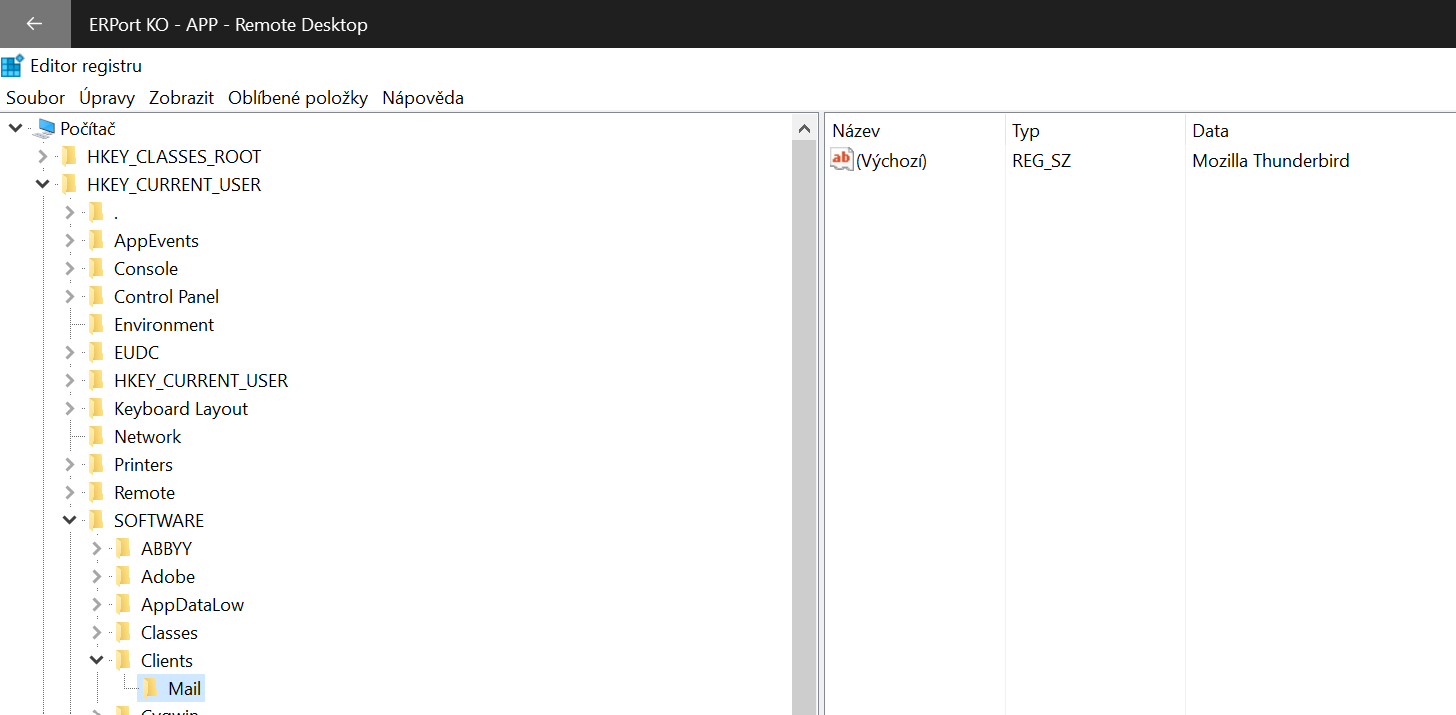This screenshot has height=715, width=1456.
Task: Click the Počítač computer icon in tree
Action: [44, 129]
